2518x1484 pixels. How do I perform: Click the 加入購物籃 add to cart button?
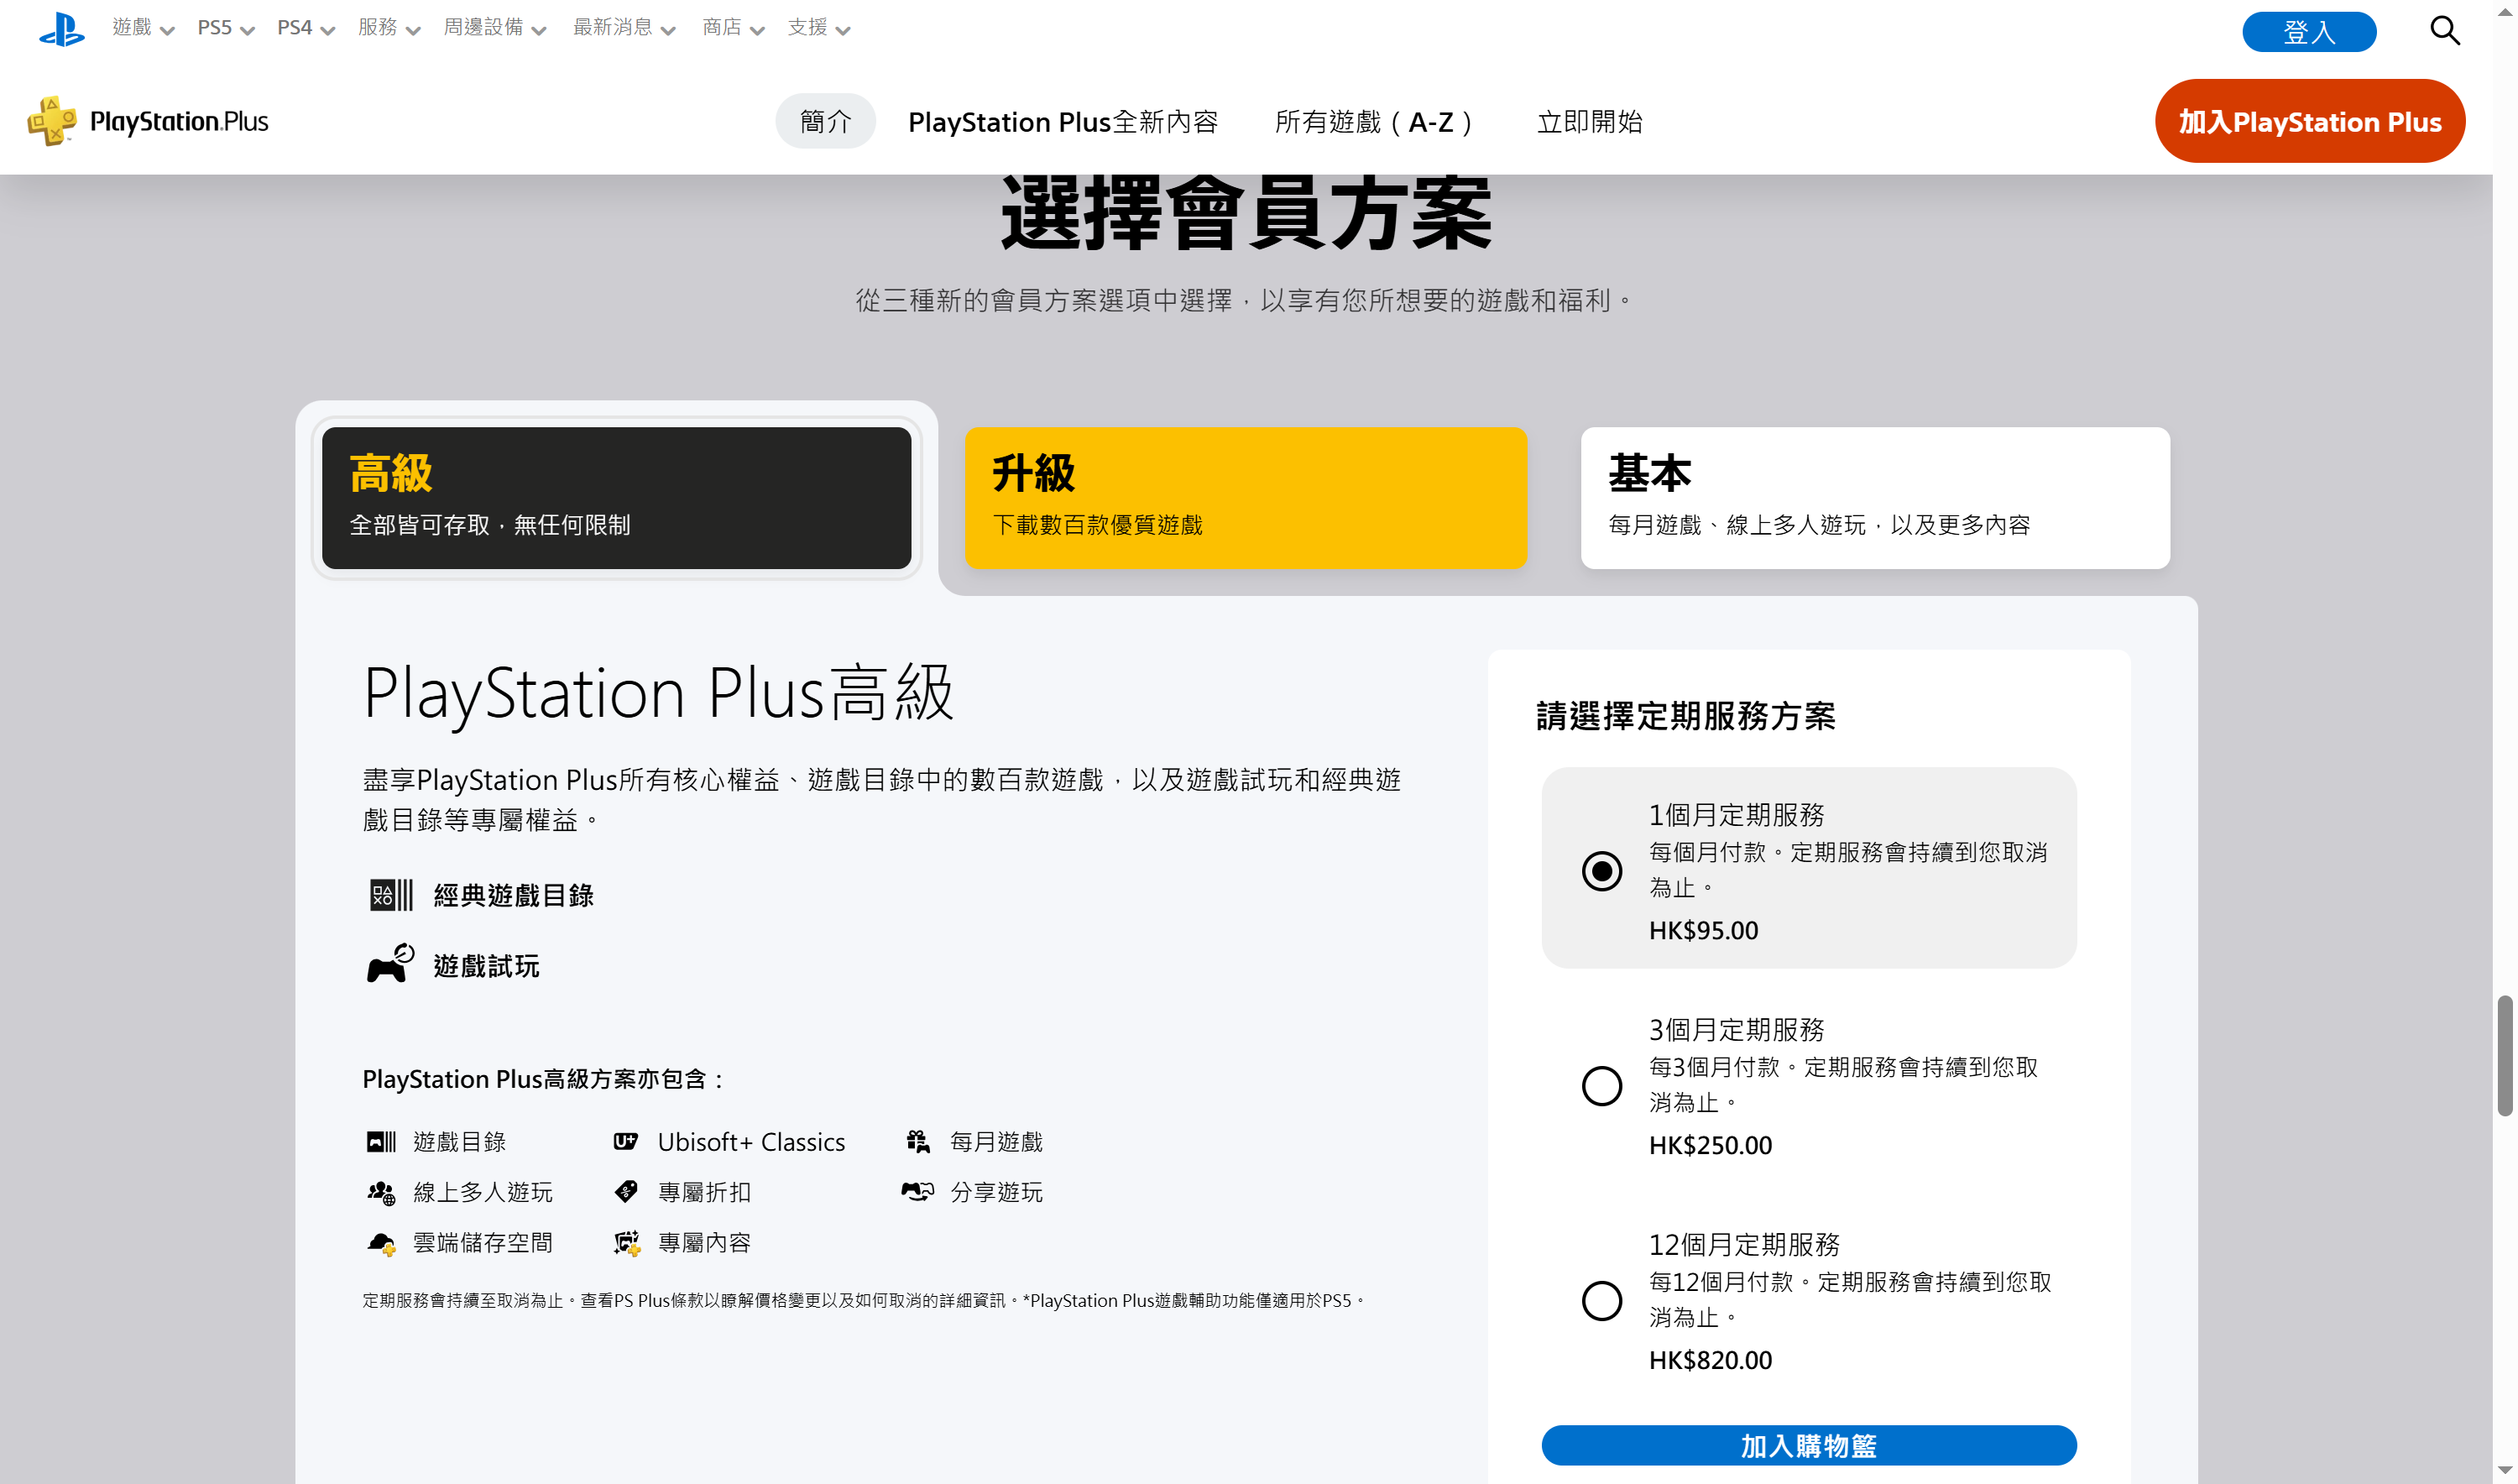(x=1808, y=1445)
